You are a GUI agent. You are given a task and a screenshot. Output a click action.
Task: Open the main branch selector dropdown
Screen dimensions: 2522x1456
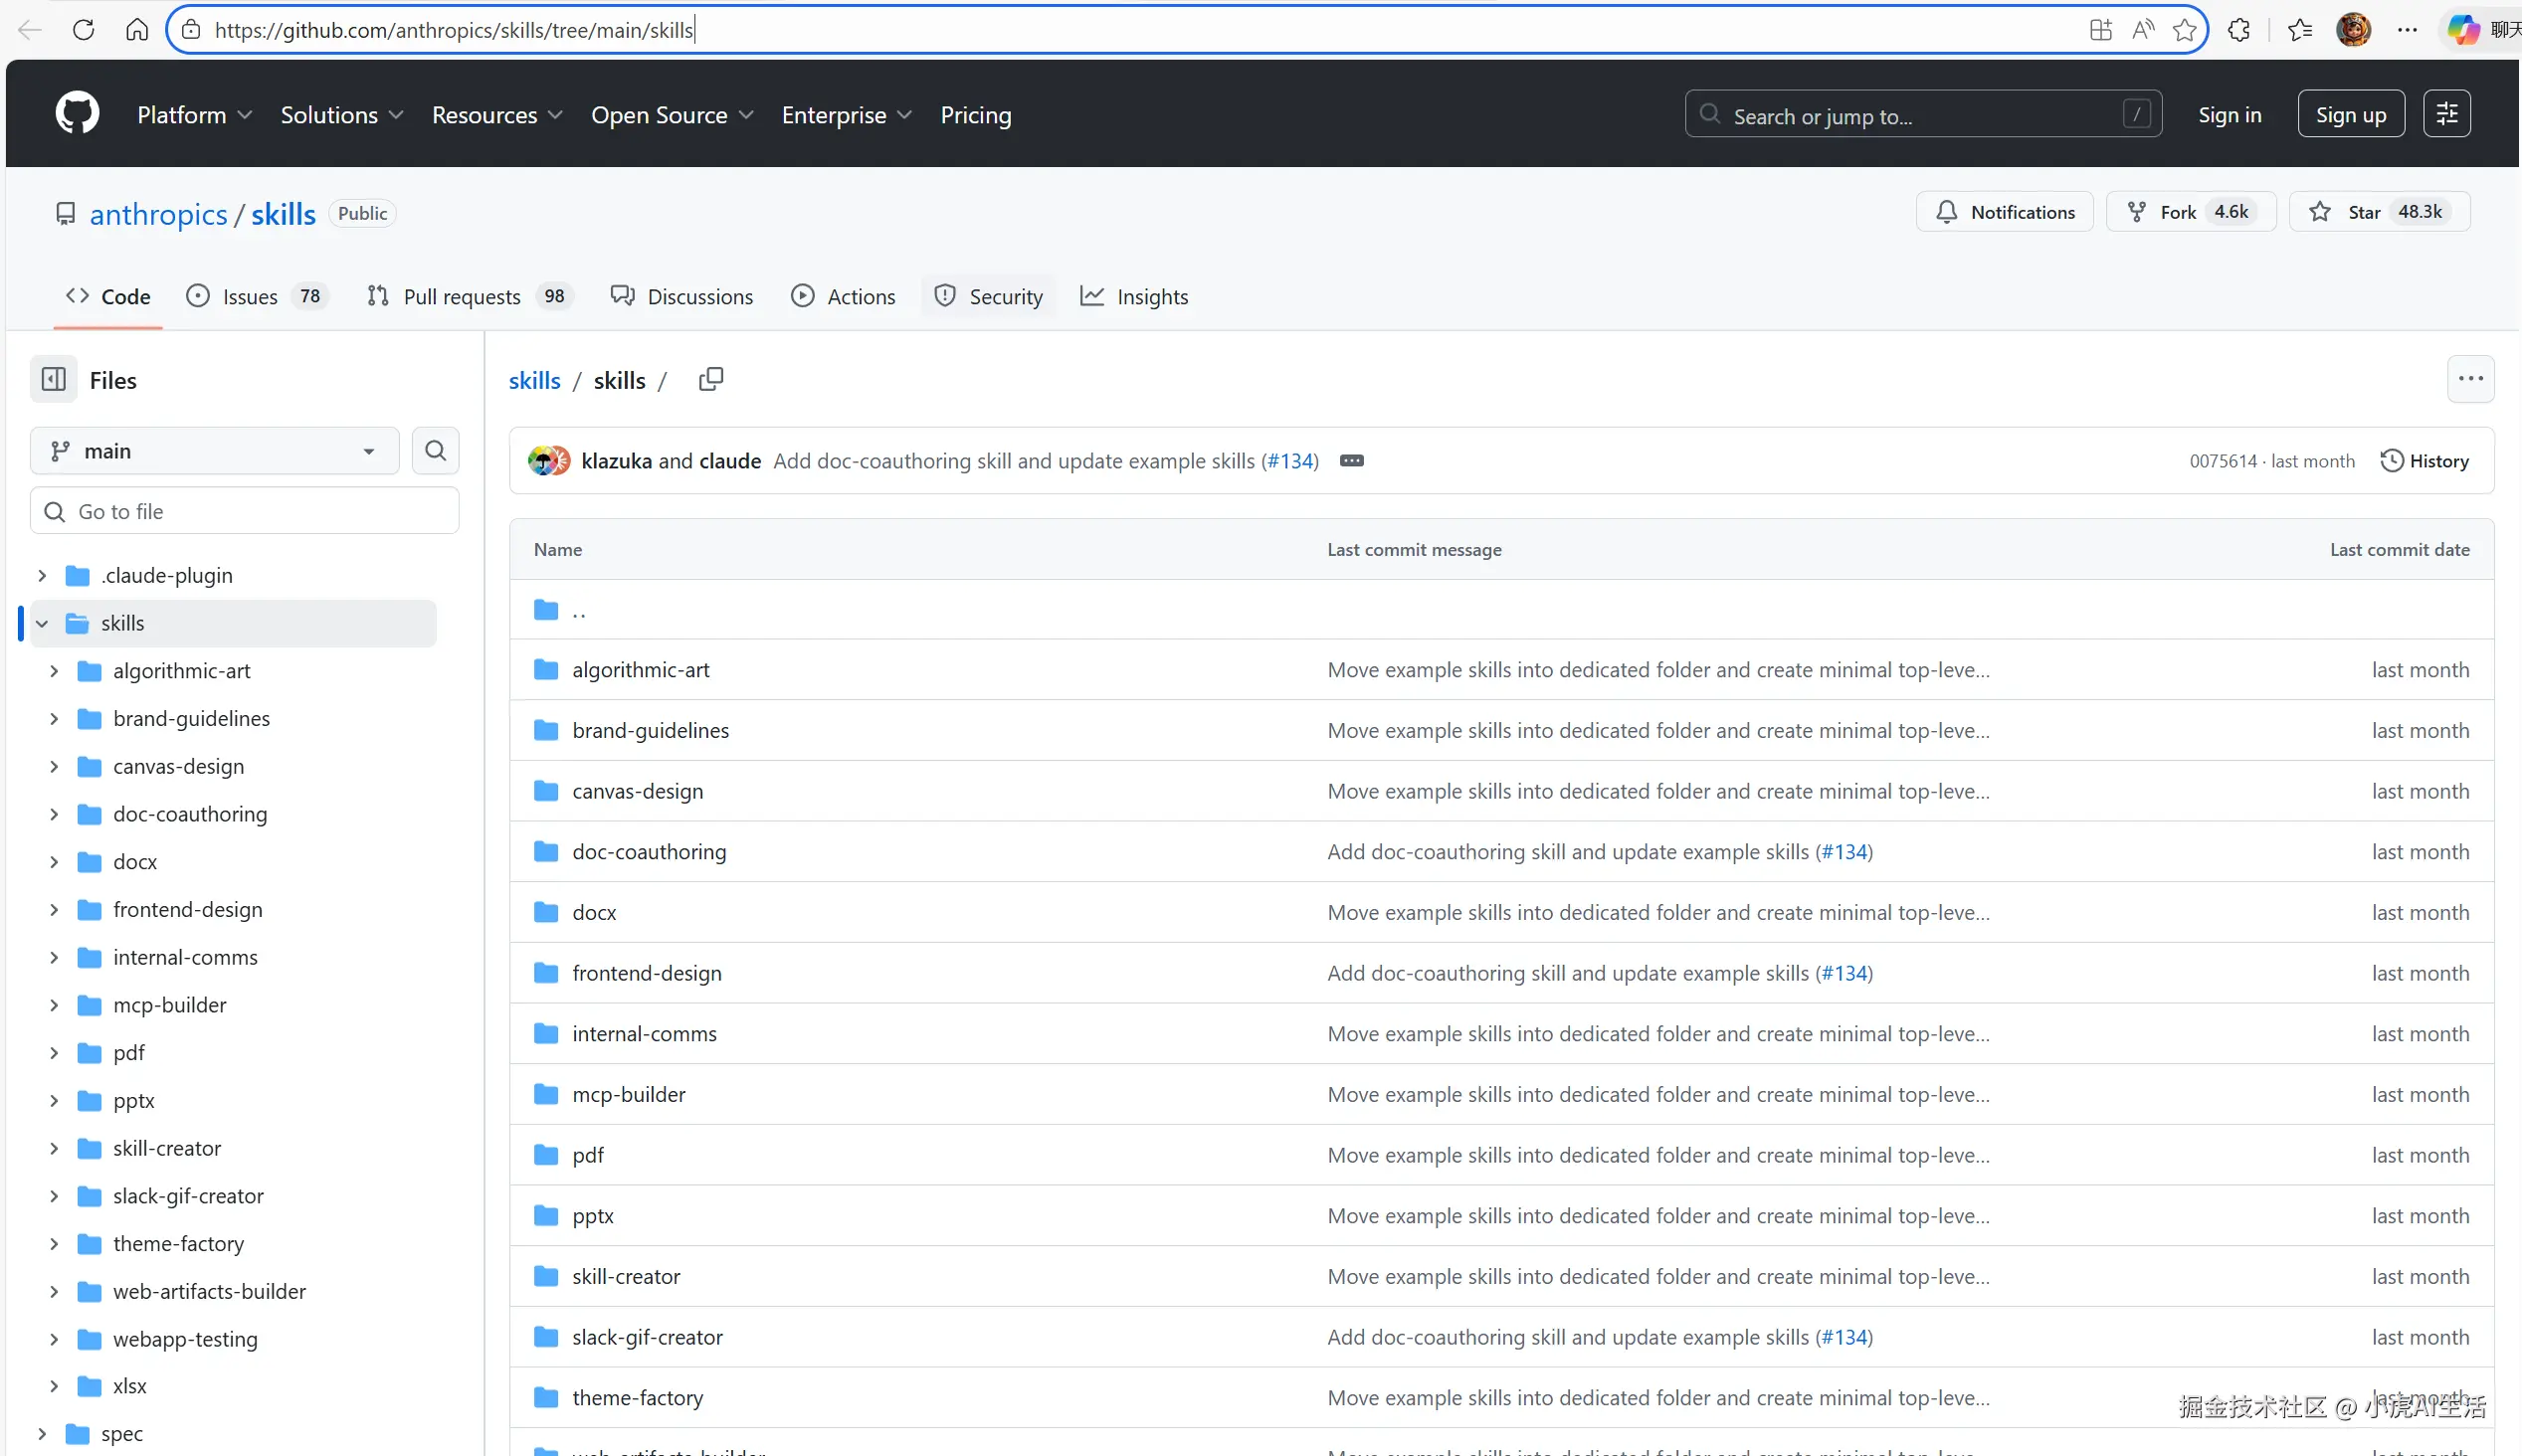pos(214,451)
